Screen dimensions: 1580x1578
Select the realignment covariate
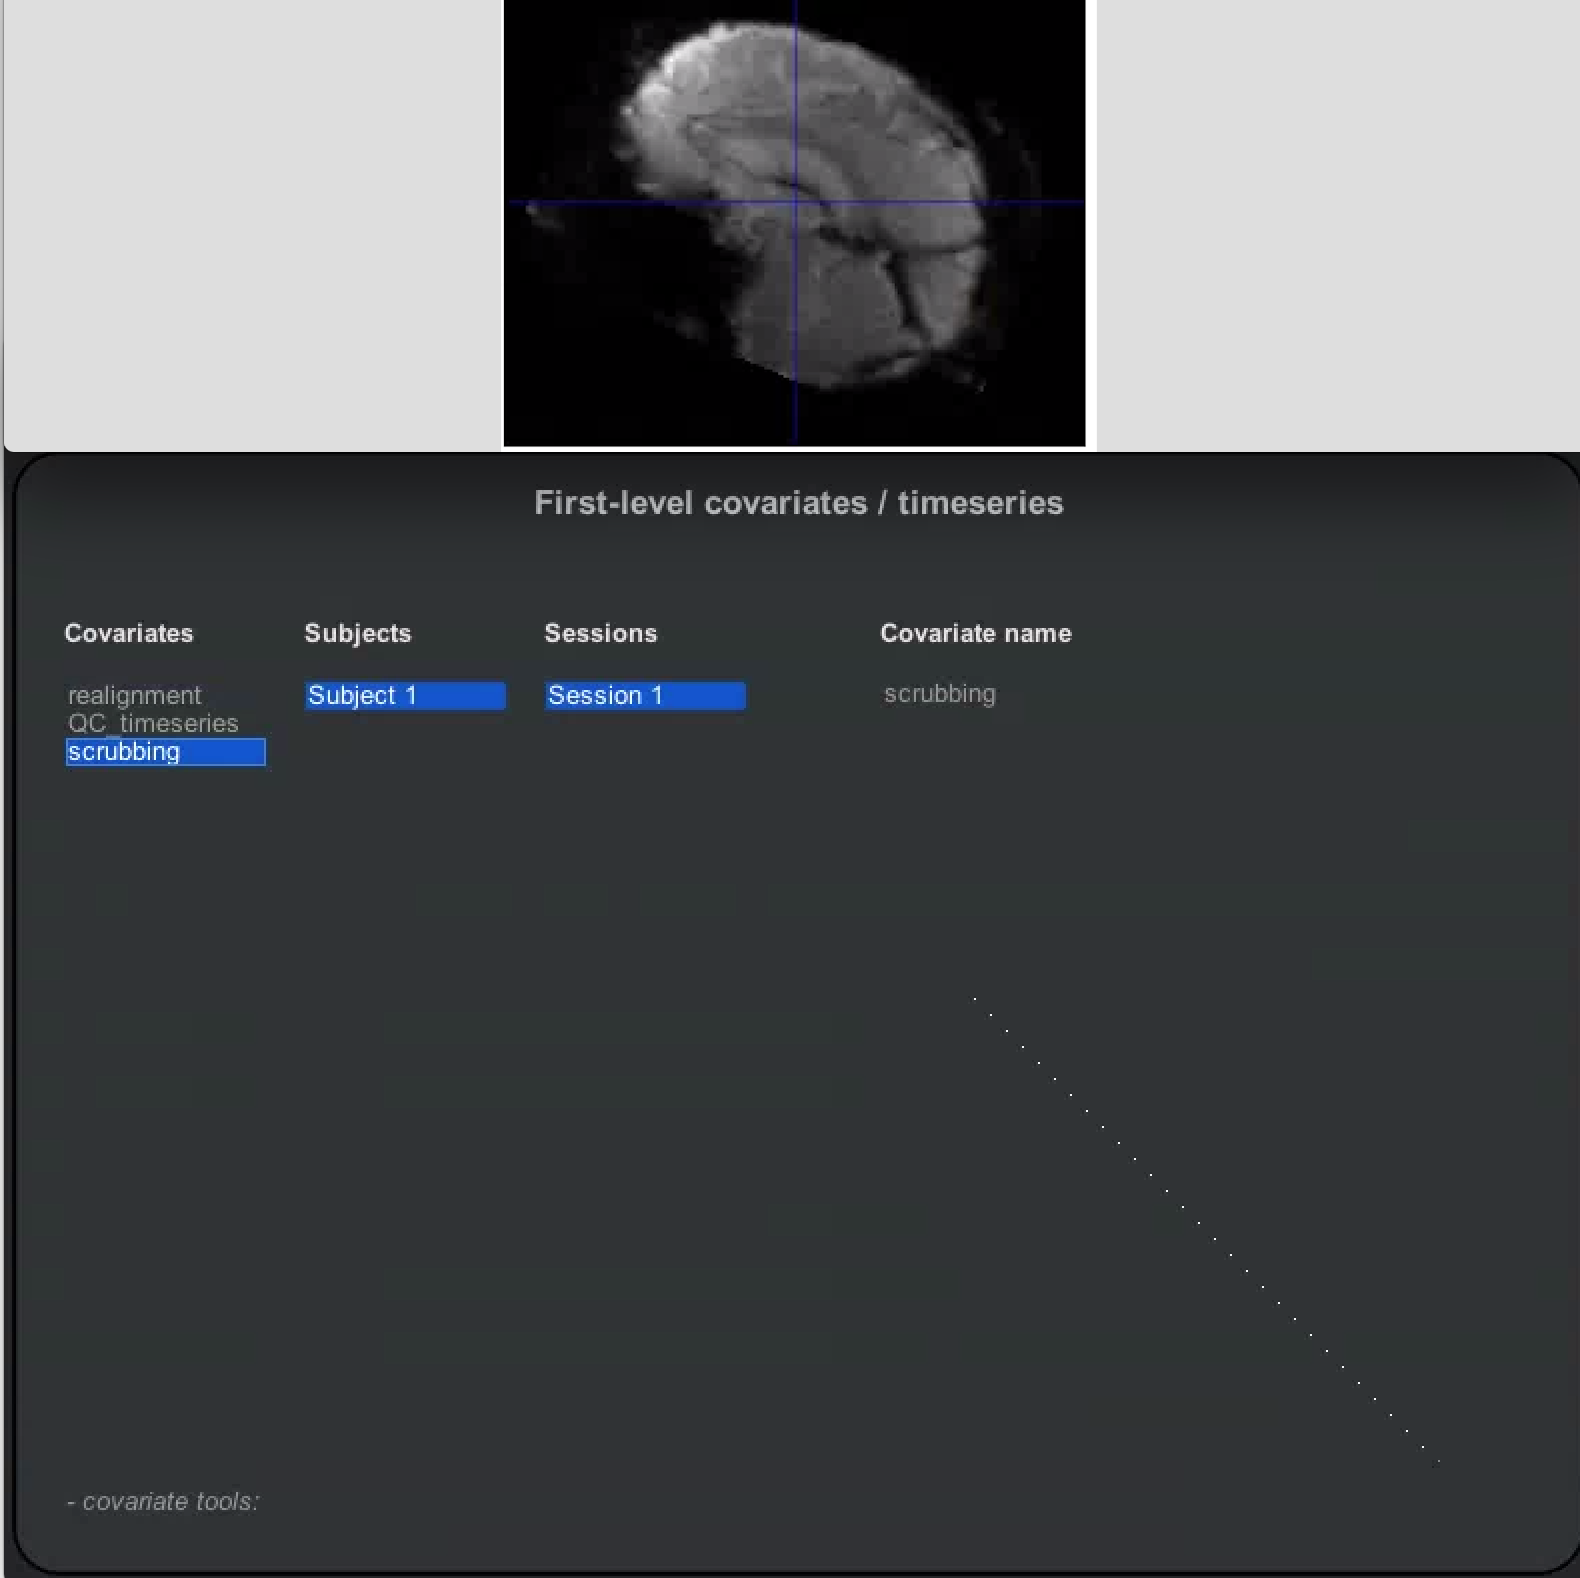coord(135,695)
